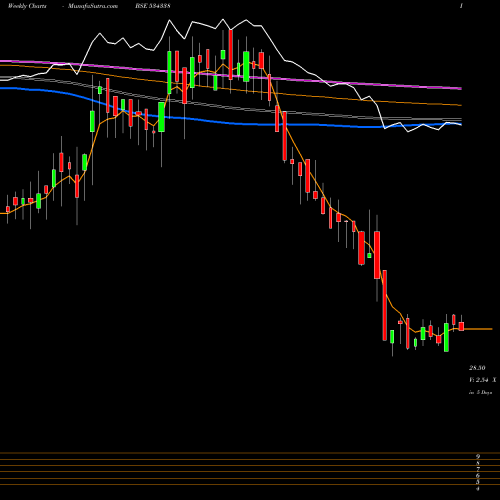Screen dimensions: 500x500
Task: Click the tallest red candlestick at chart peak
Action: pyautogui.click(x=230, y=55)
